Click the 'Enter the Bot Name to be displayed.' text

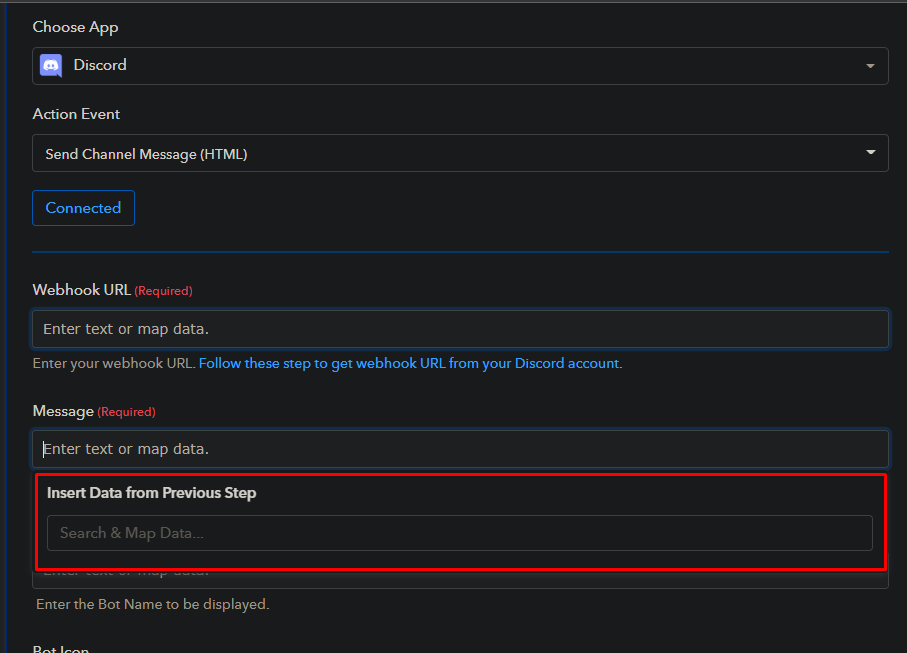coord(153,604)
